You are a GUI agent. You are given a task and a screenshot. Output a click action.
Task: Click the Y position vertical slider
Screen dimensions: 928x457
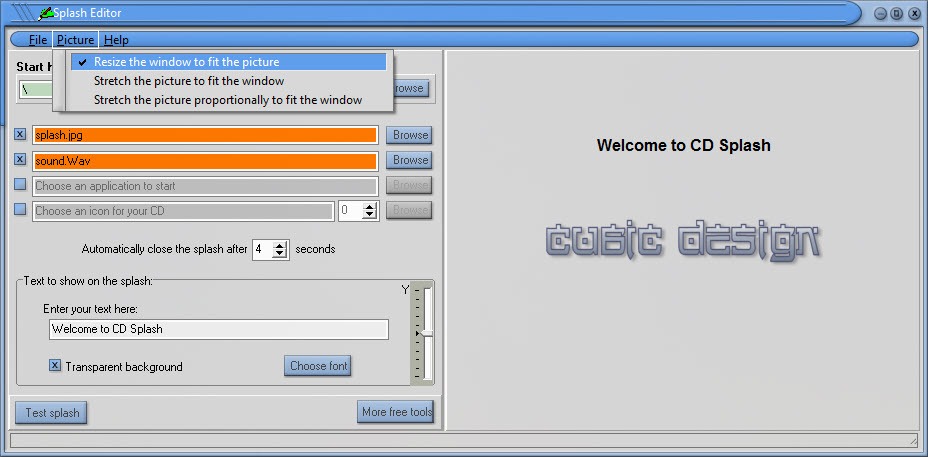426,333
